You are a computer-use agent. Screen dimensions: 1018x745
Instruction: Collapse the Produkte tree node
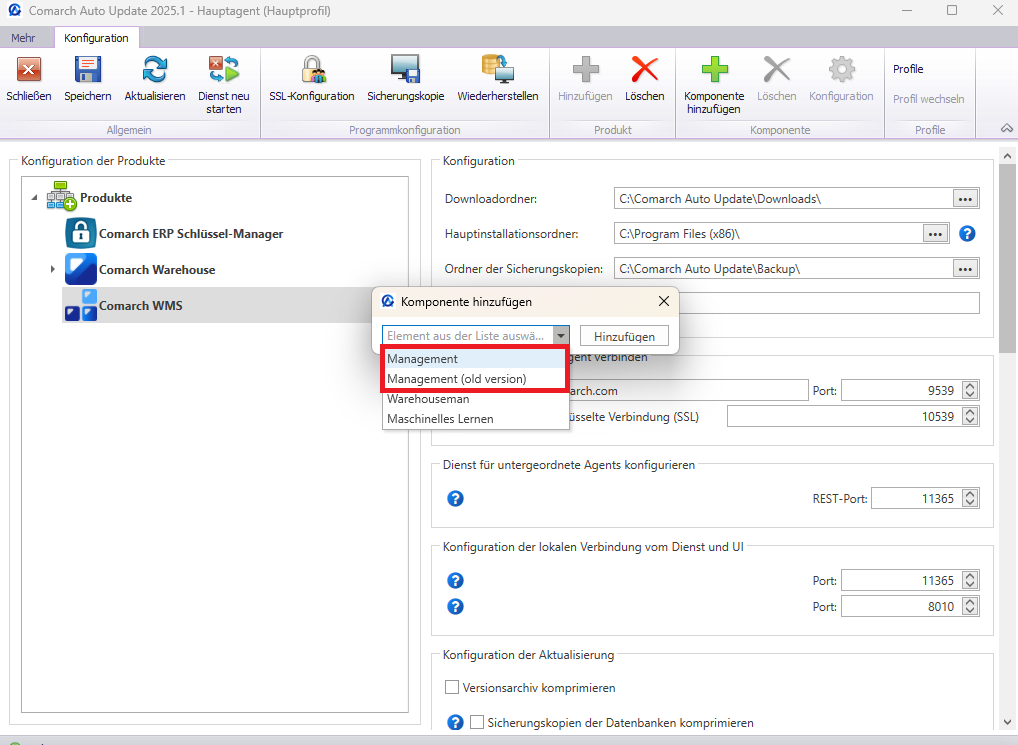[34, 197]
